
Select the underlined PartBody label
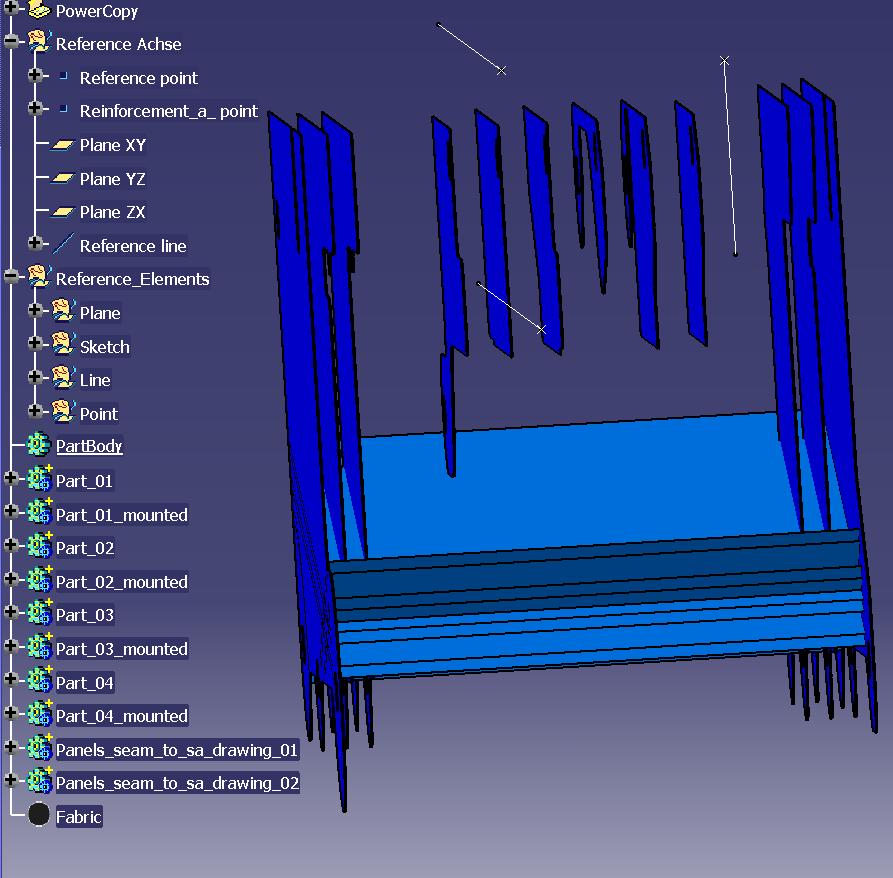click(x=89, y=446)
